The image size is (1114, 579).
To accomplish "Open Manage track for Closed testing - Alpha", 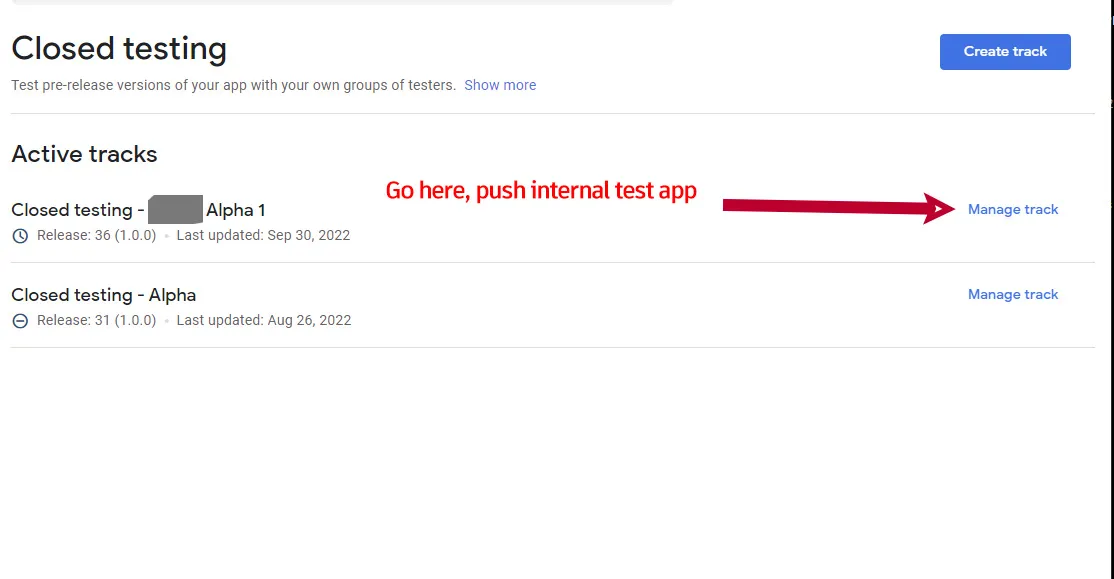I will [x=1013, y=294].
